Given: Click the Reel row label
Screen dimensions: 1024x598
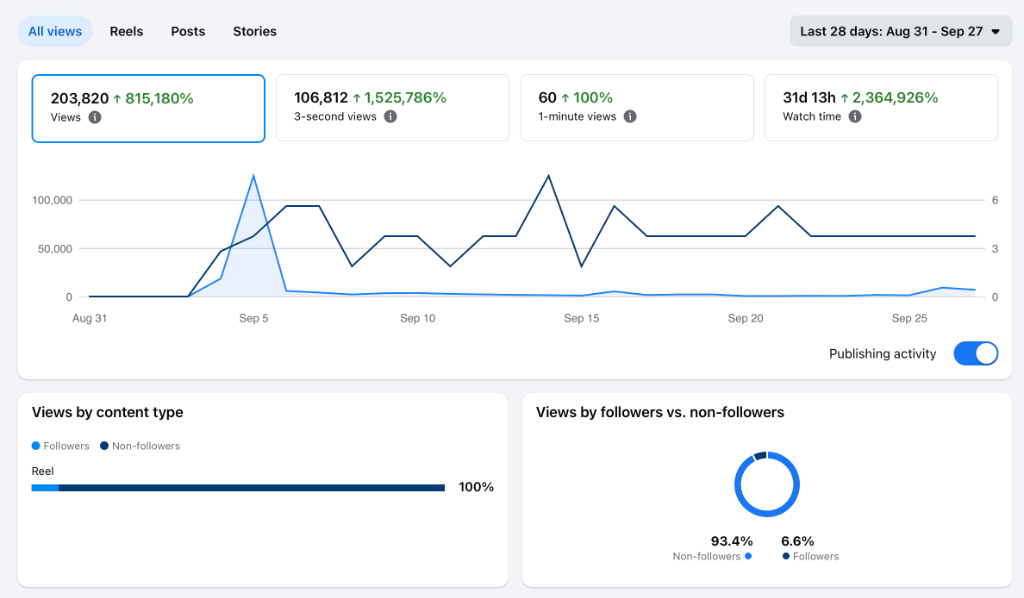Looking at the screenshot, I should coord(42,471).
